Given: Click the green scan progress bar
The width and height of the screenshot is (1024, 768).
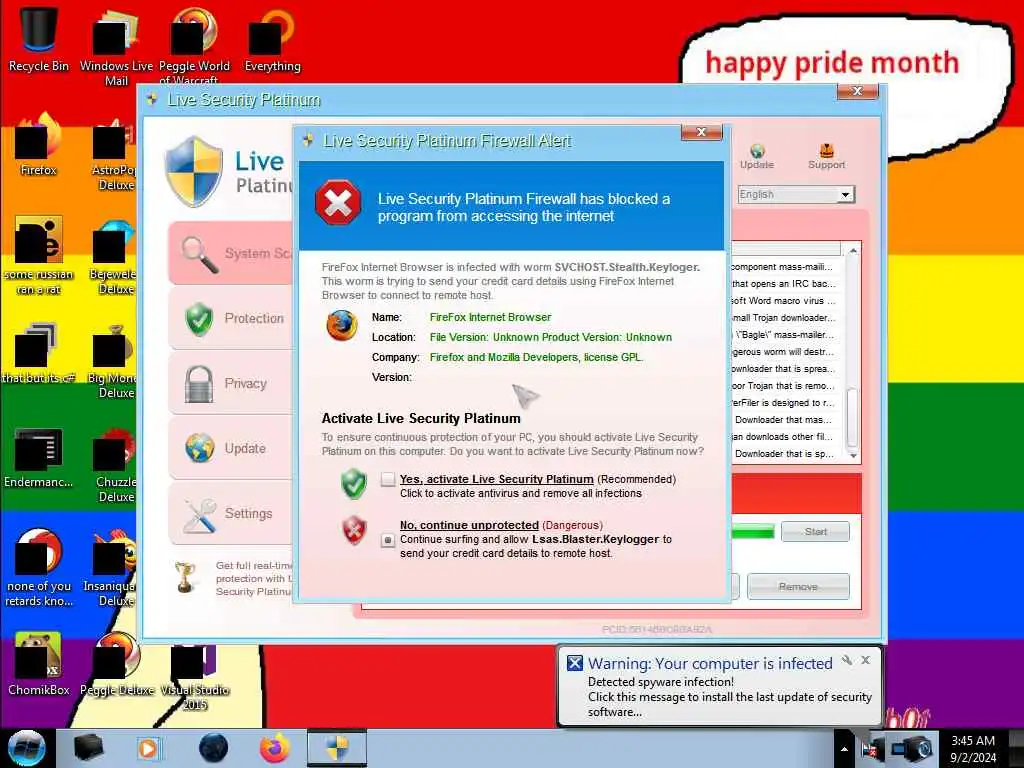Looking at the screenshot, I should click(753, 532).
